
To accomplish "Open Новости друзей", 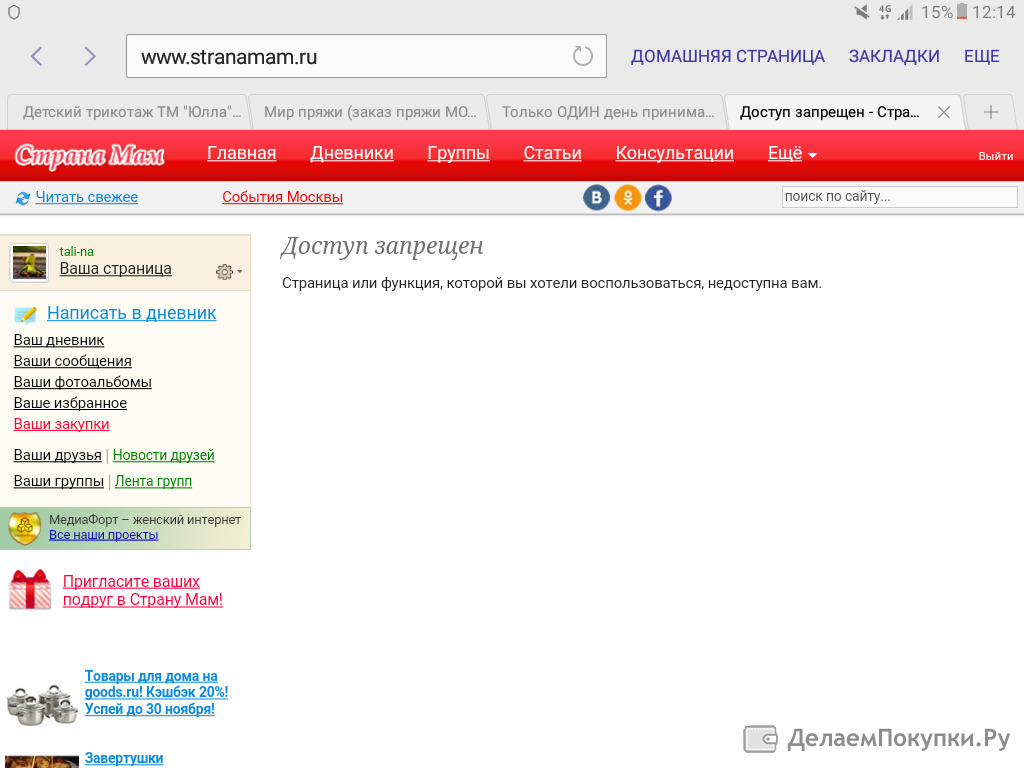I will click(x=164, y=455).
